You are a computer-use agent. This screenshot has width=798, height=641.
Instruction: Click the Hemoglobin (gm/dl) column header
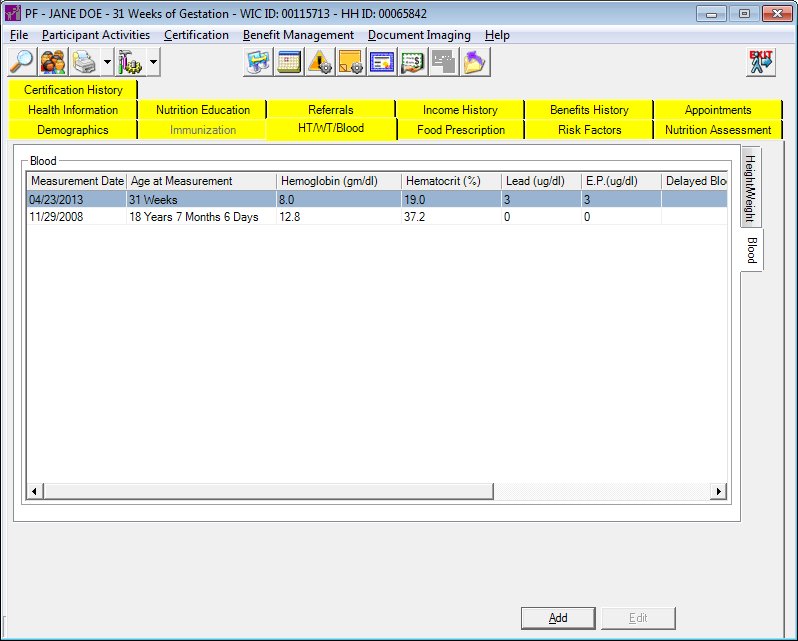point(338,181)
